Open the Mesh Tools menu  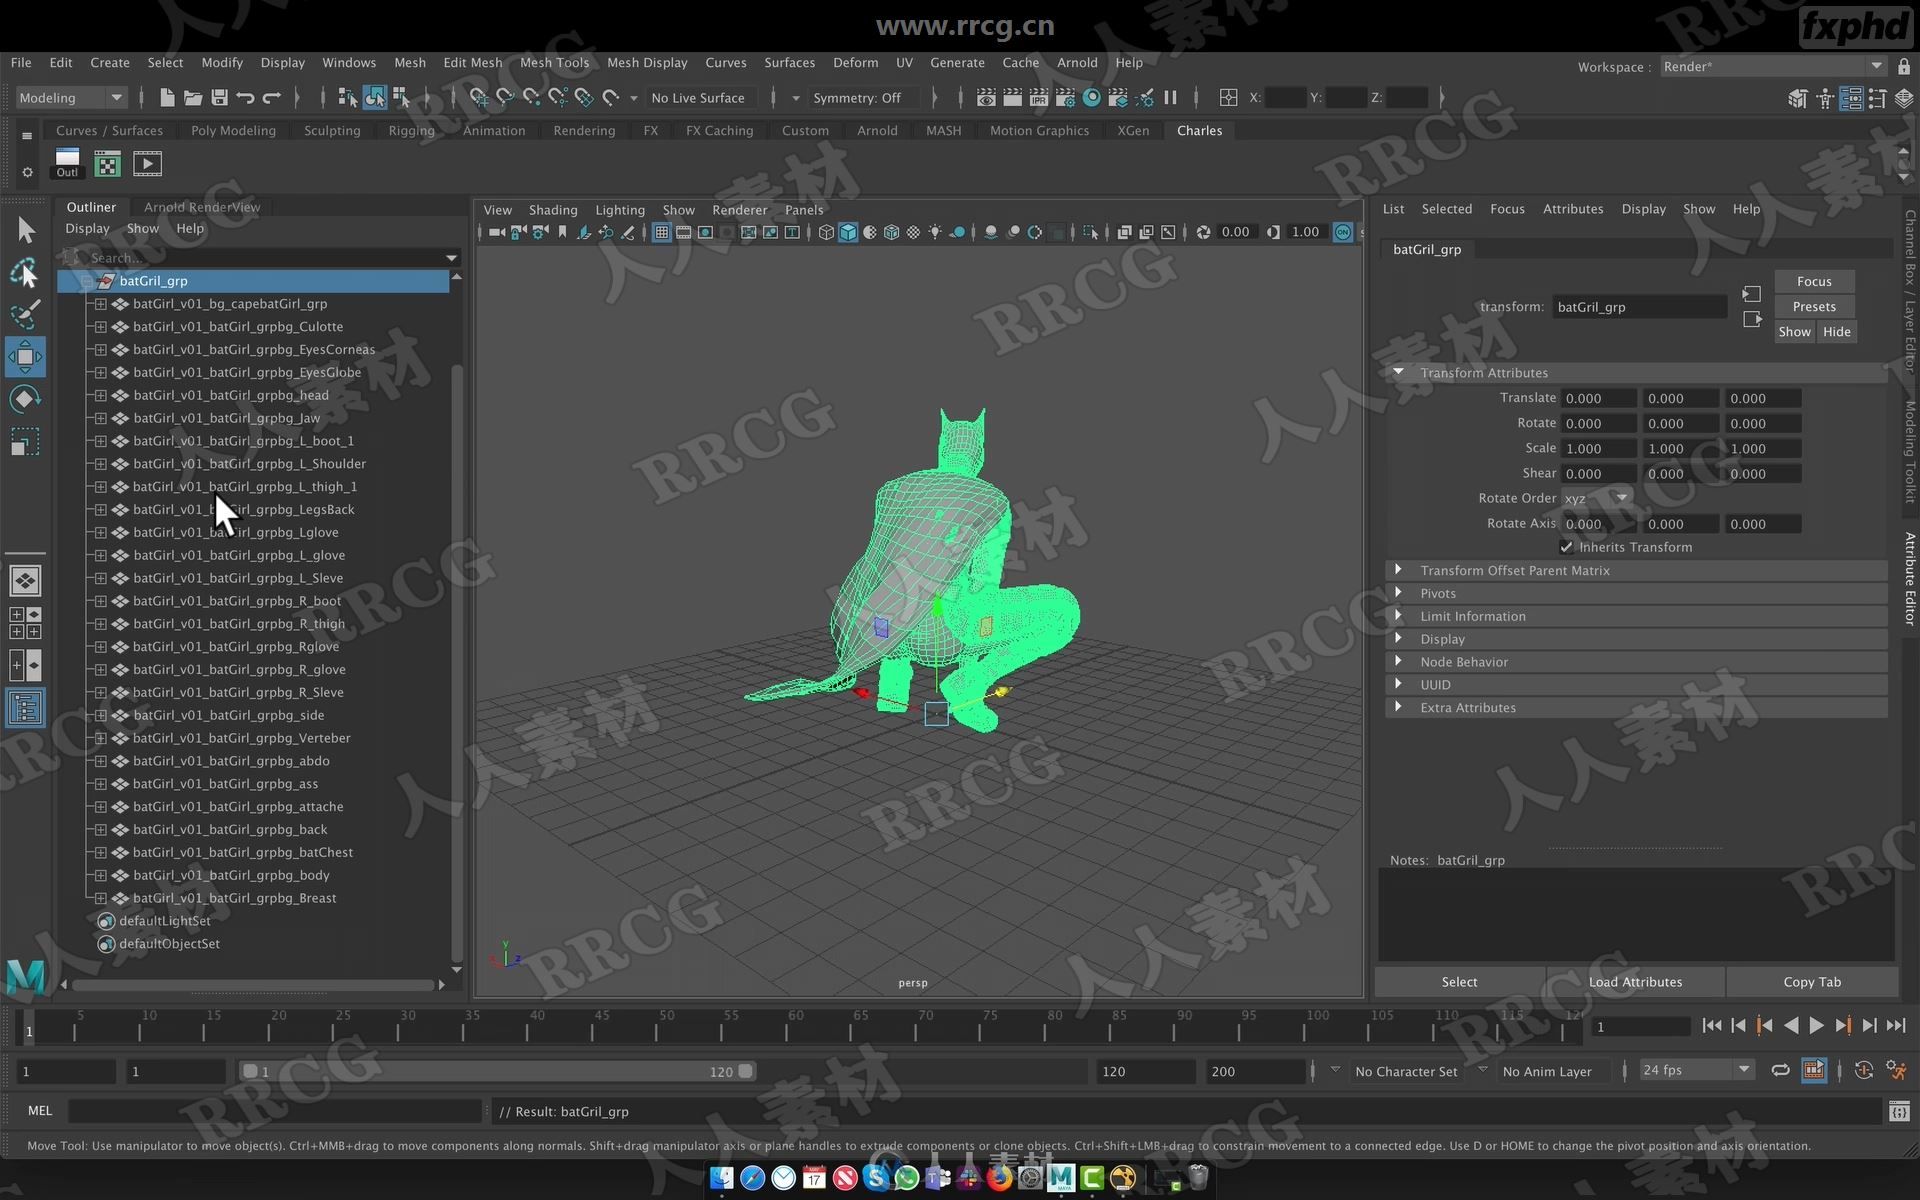point(554,62)
